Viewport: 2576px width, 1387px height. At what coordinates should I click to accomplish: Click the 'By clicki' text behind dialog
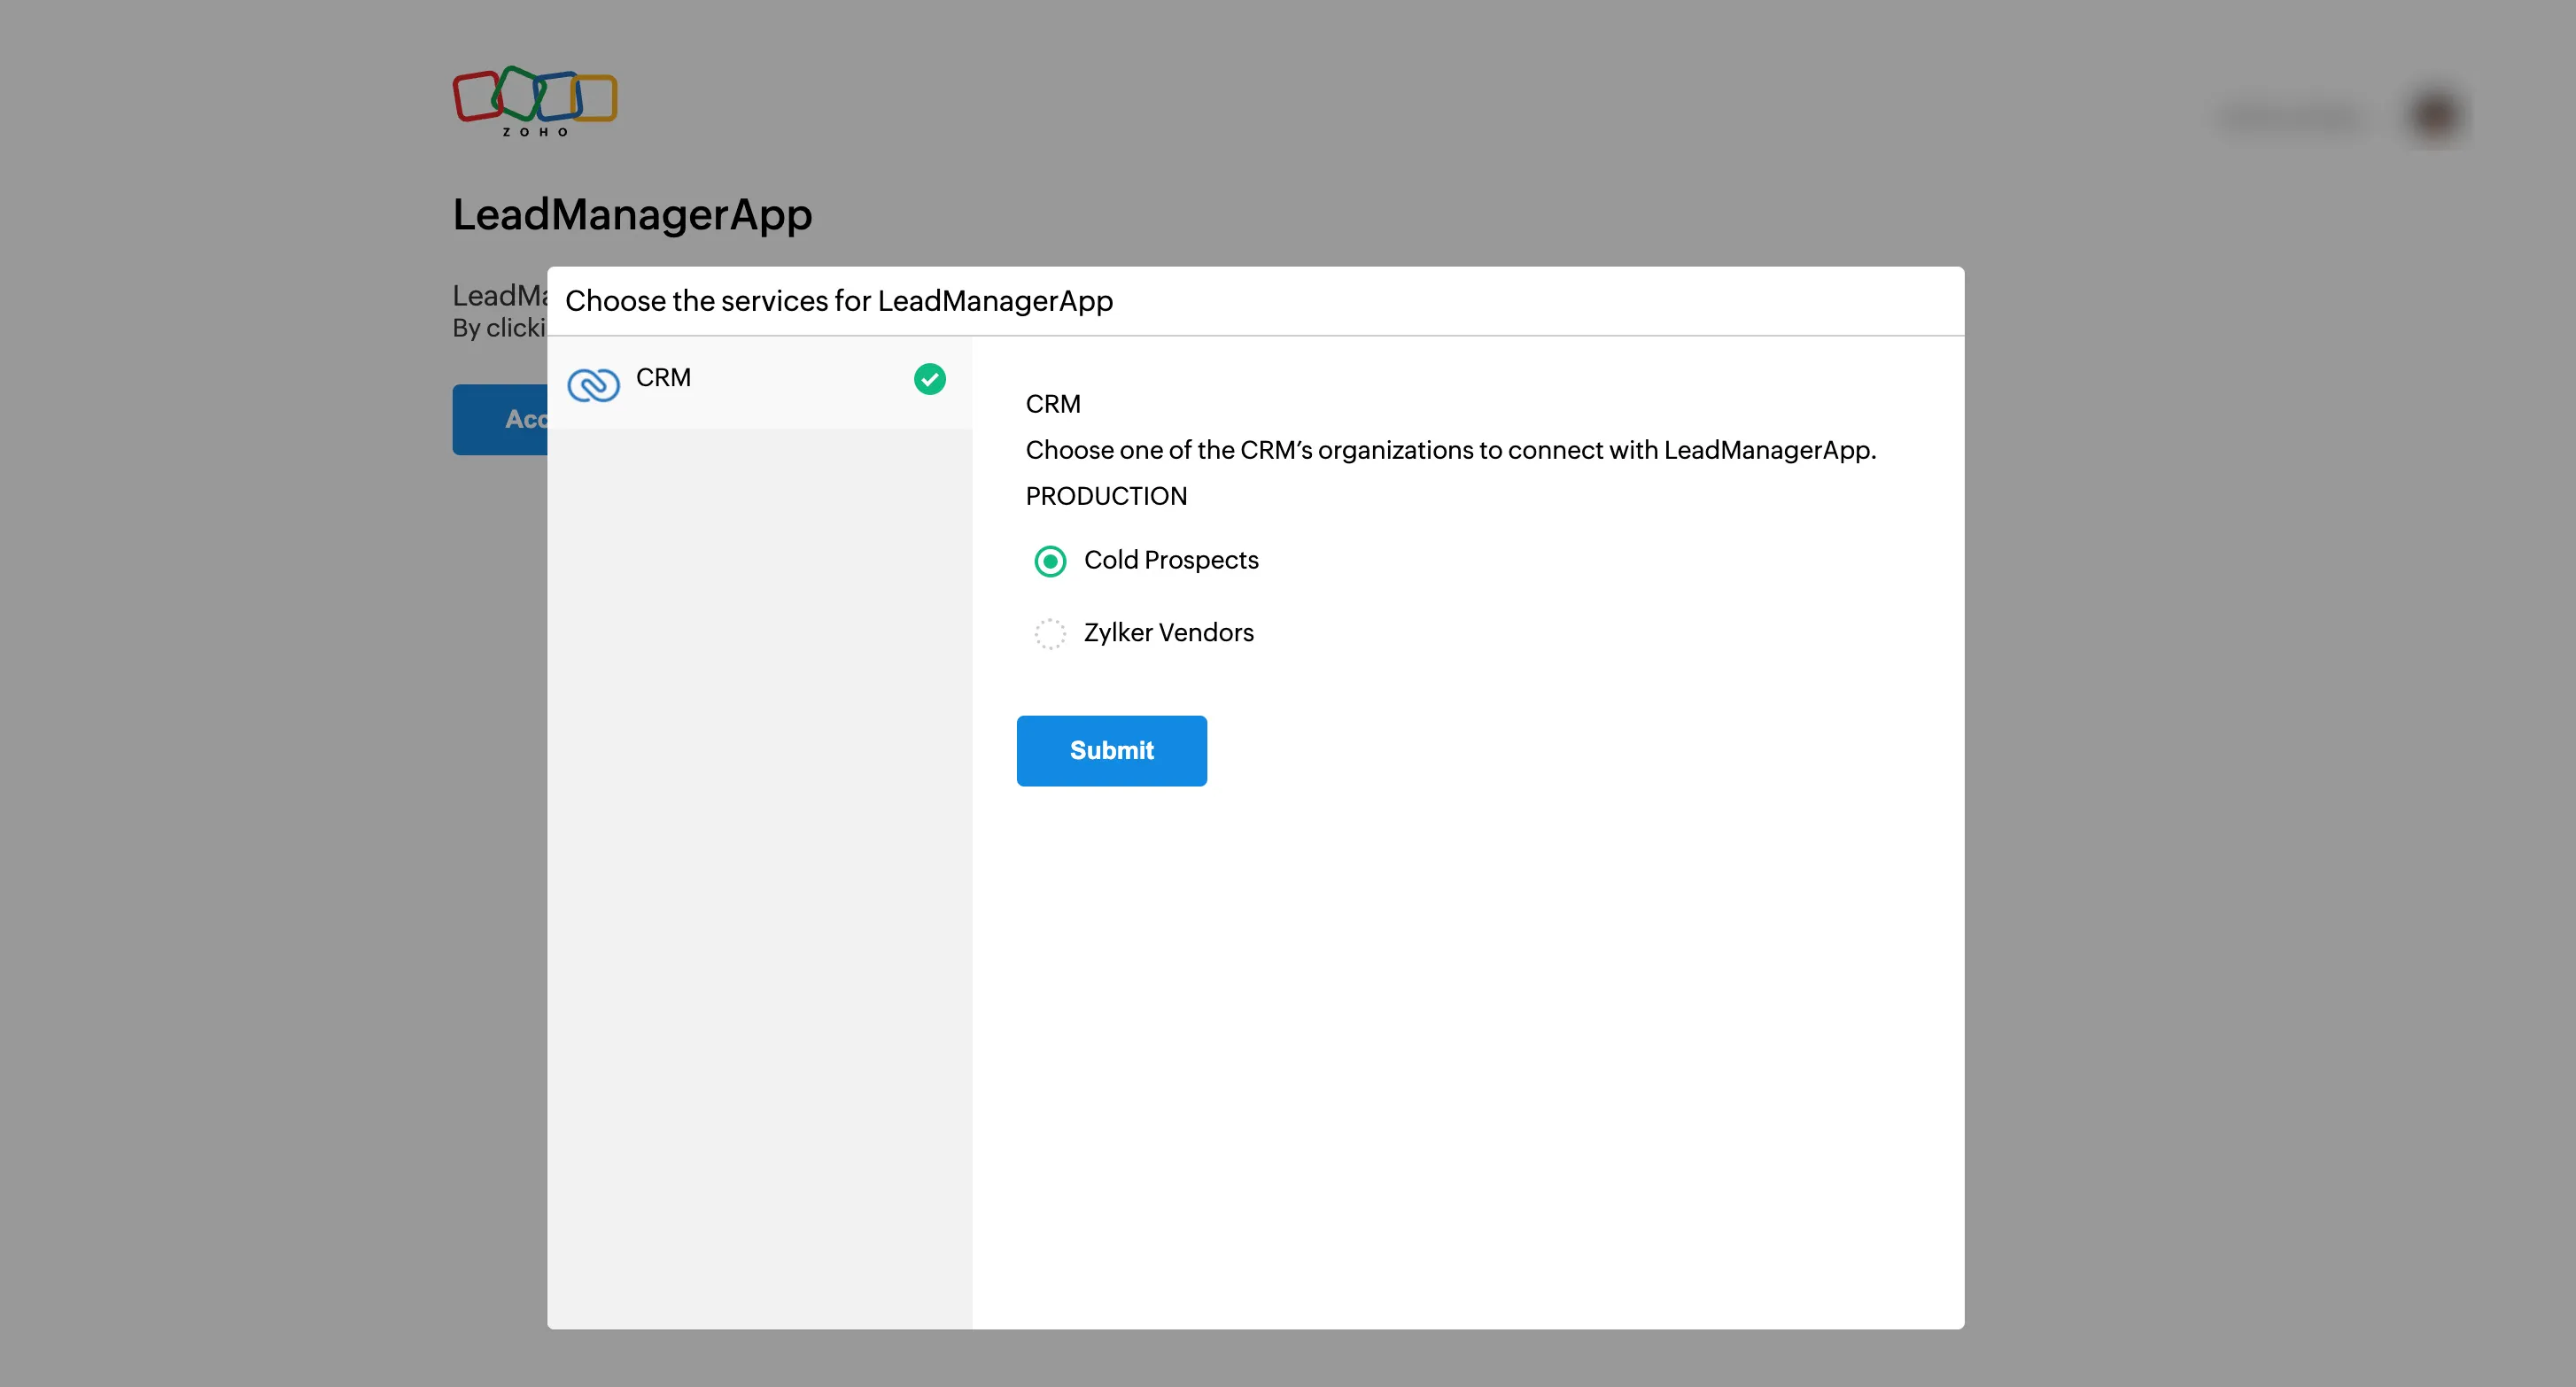498,328
